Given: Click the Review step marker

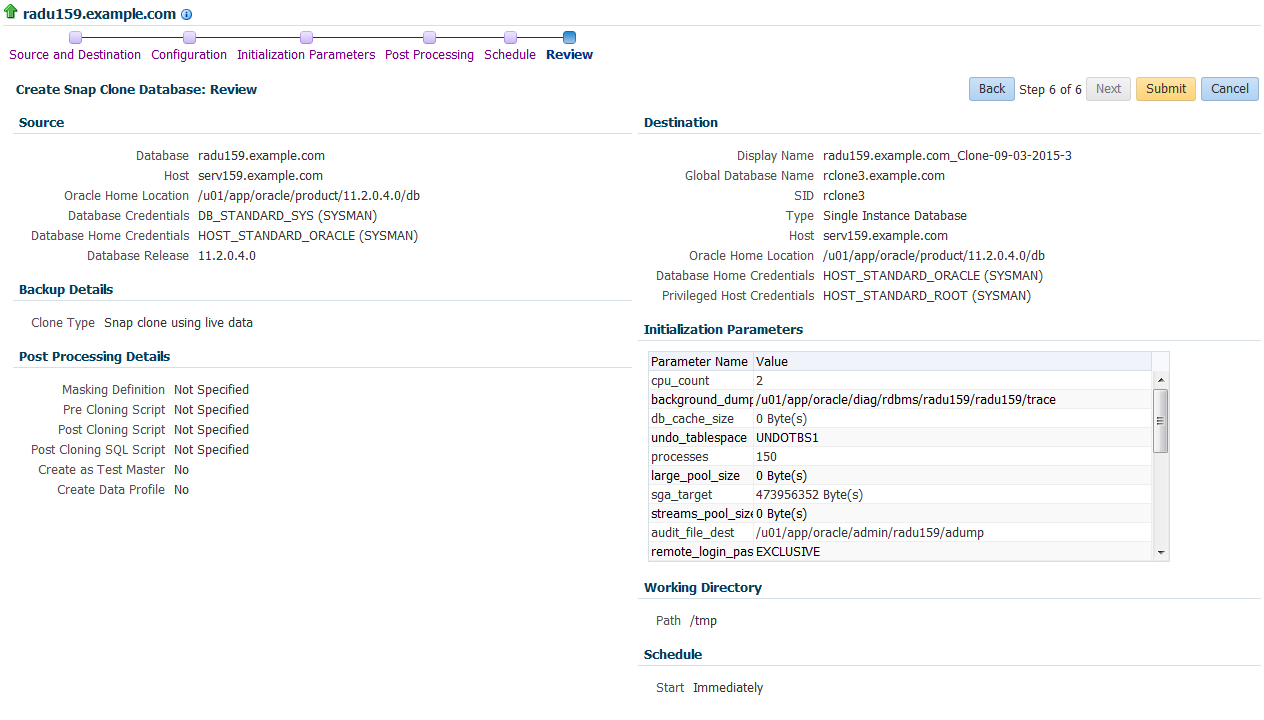Looking at the screenshot, I should 569,38.
